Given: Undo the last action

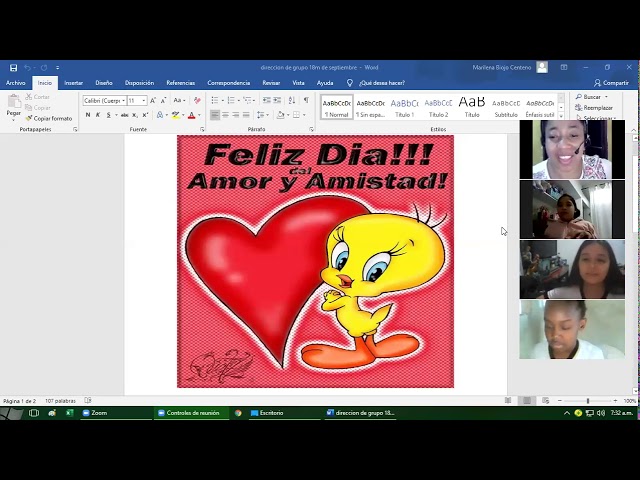Looking at the screenshot, I should (27, 68).
